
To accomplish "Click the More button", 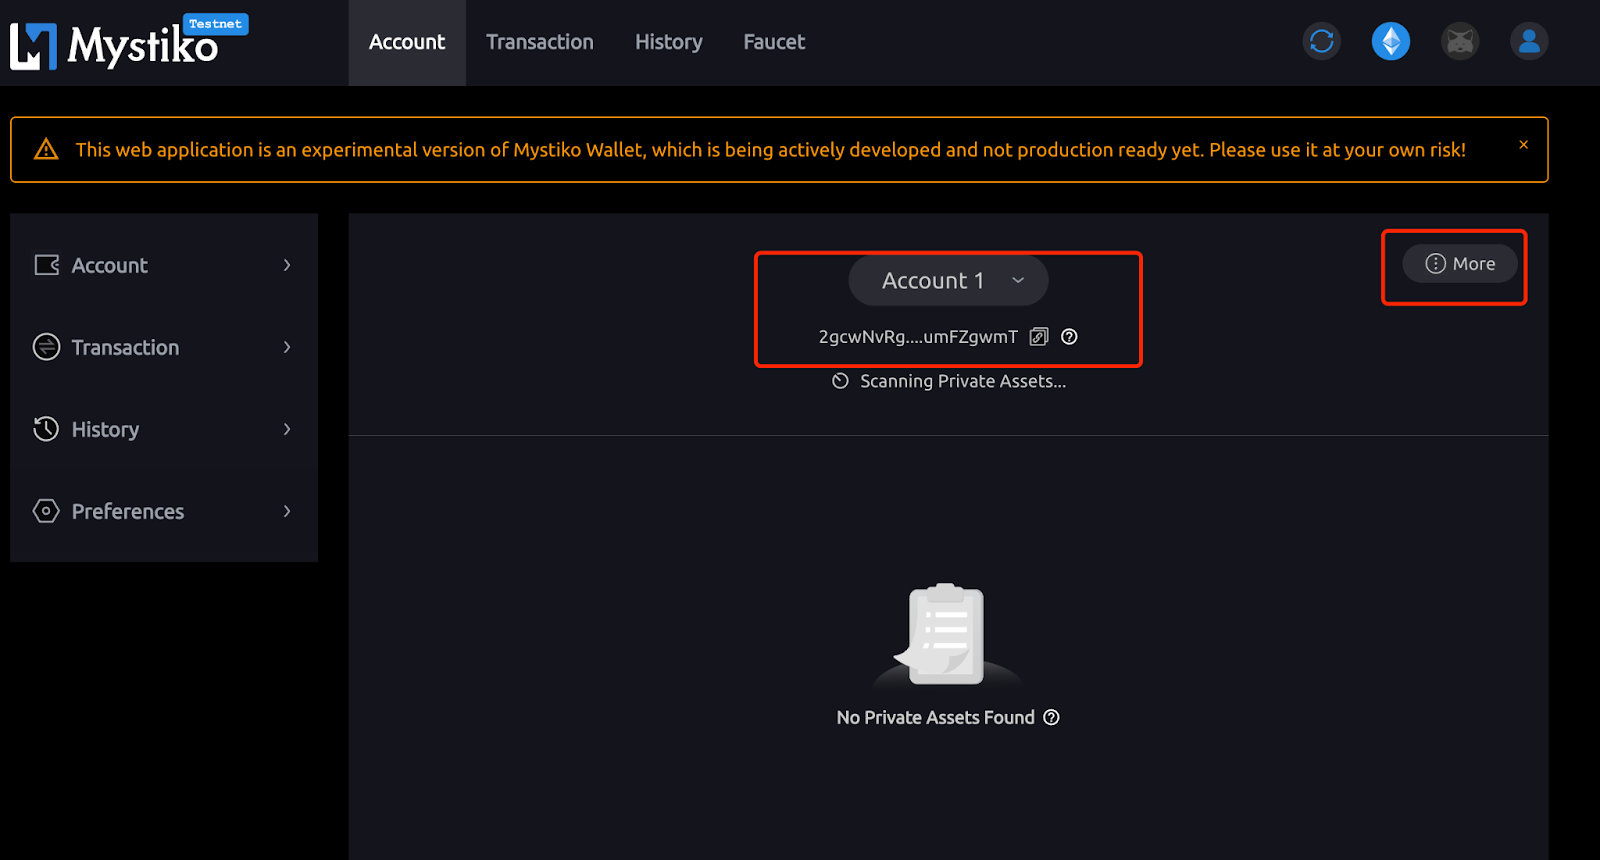I will 1460,264.
